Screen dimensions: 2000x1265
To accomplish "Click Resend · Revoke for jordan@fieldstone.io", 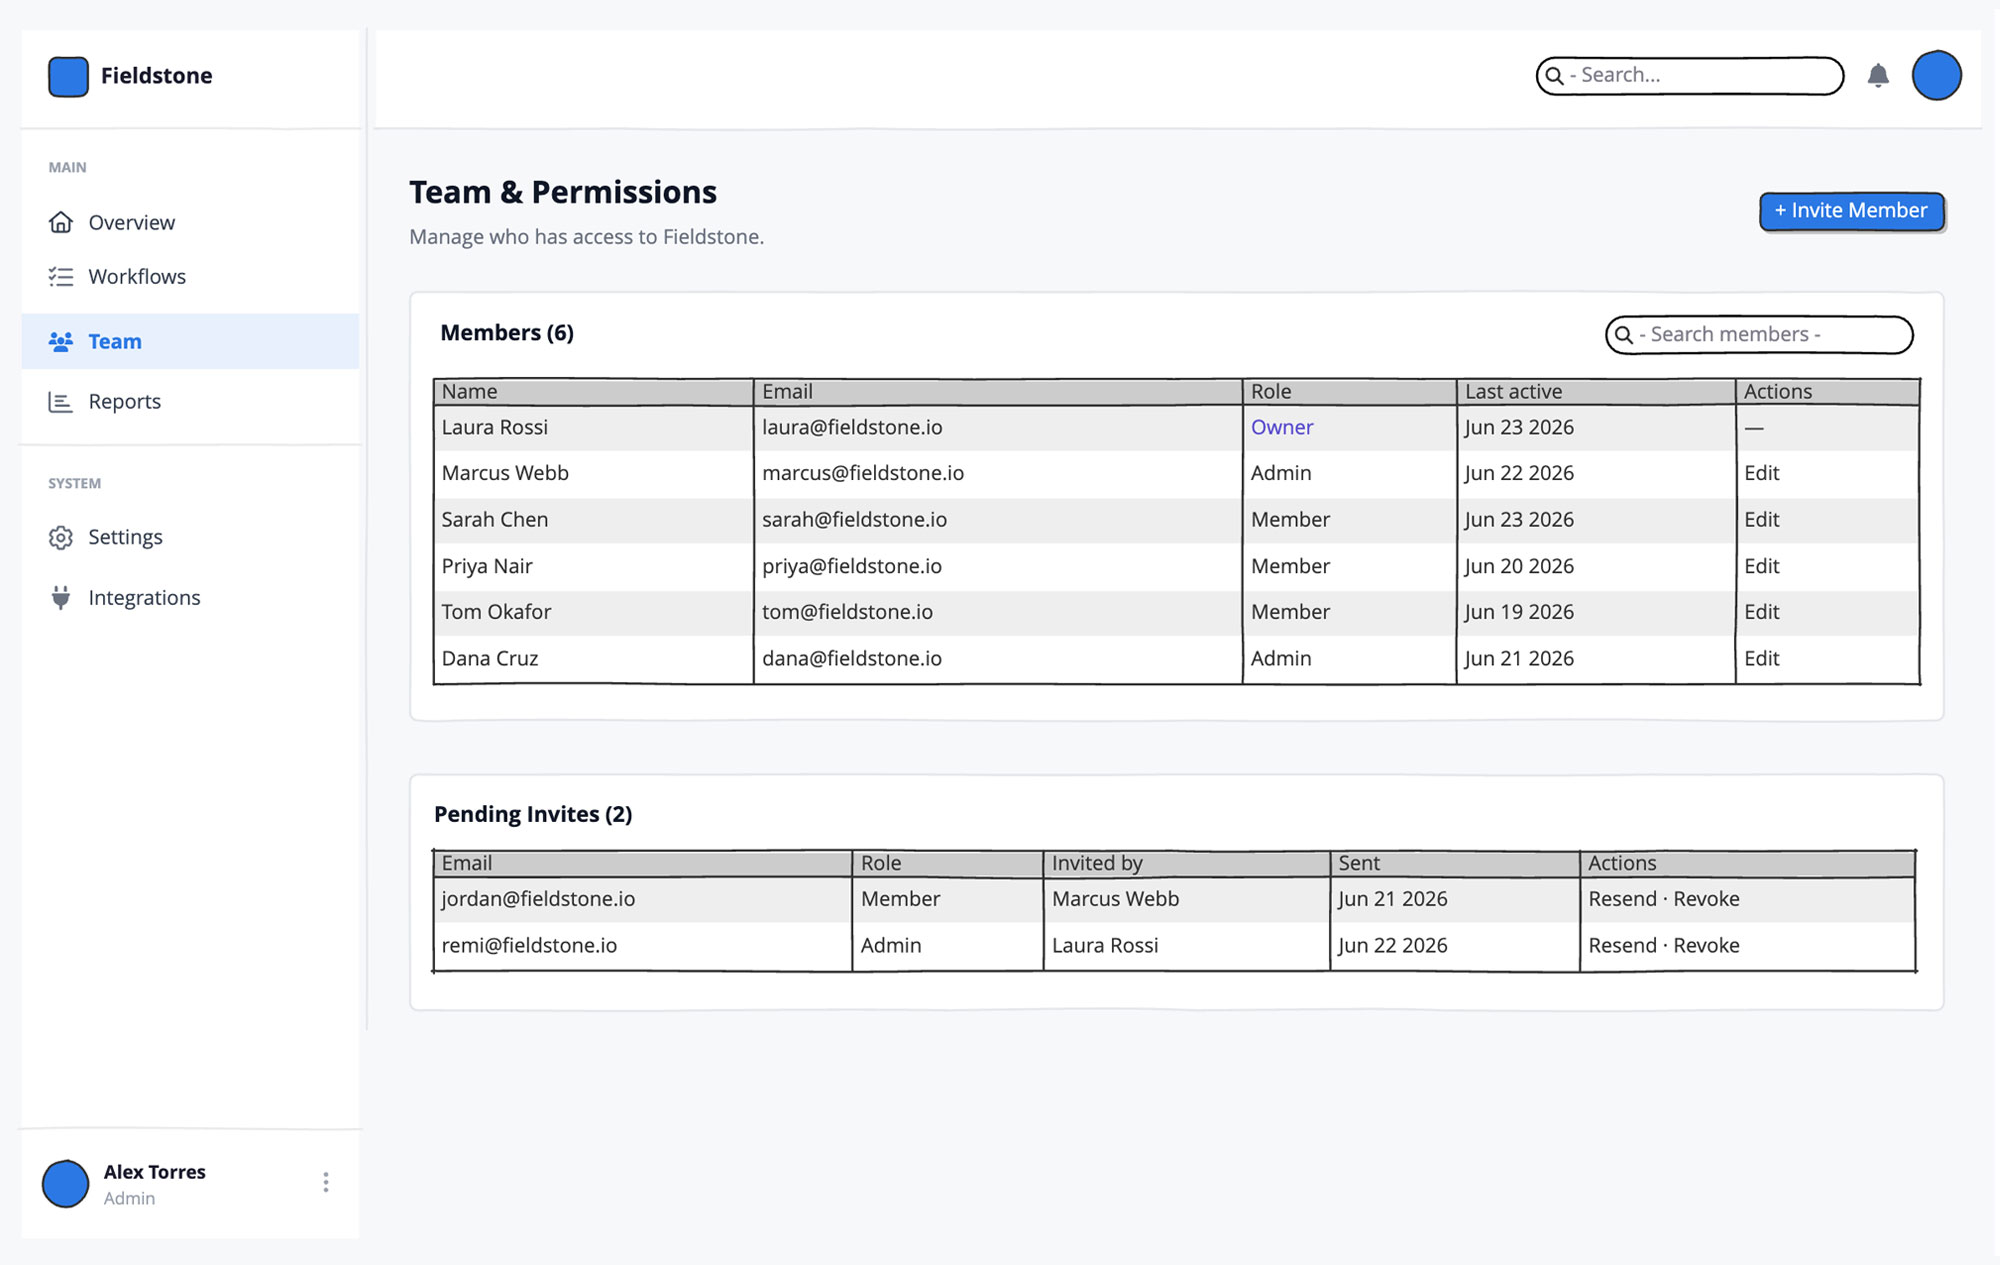I will [x=1664, y=899].
